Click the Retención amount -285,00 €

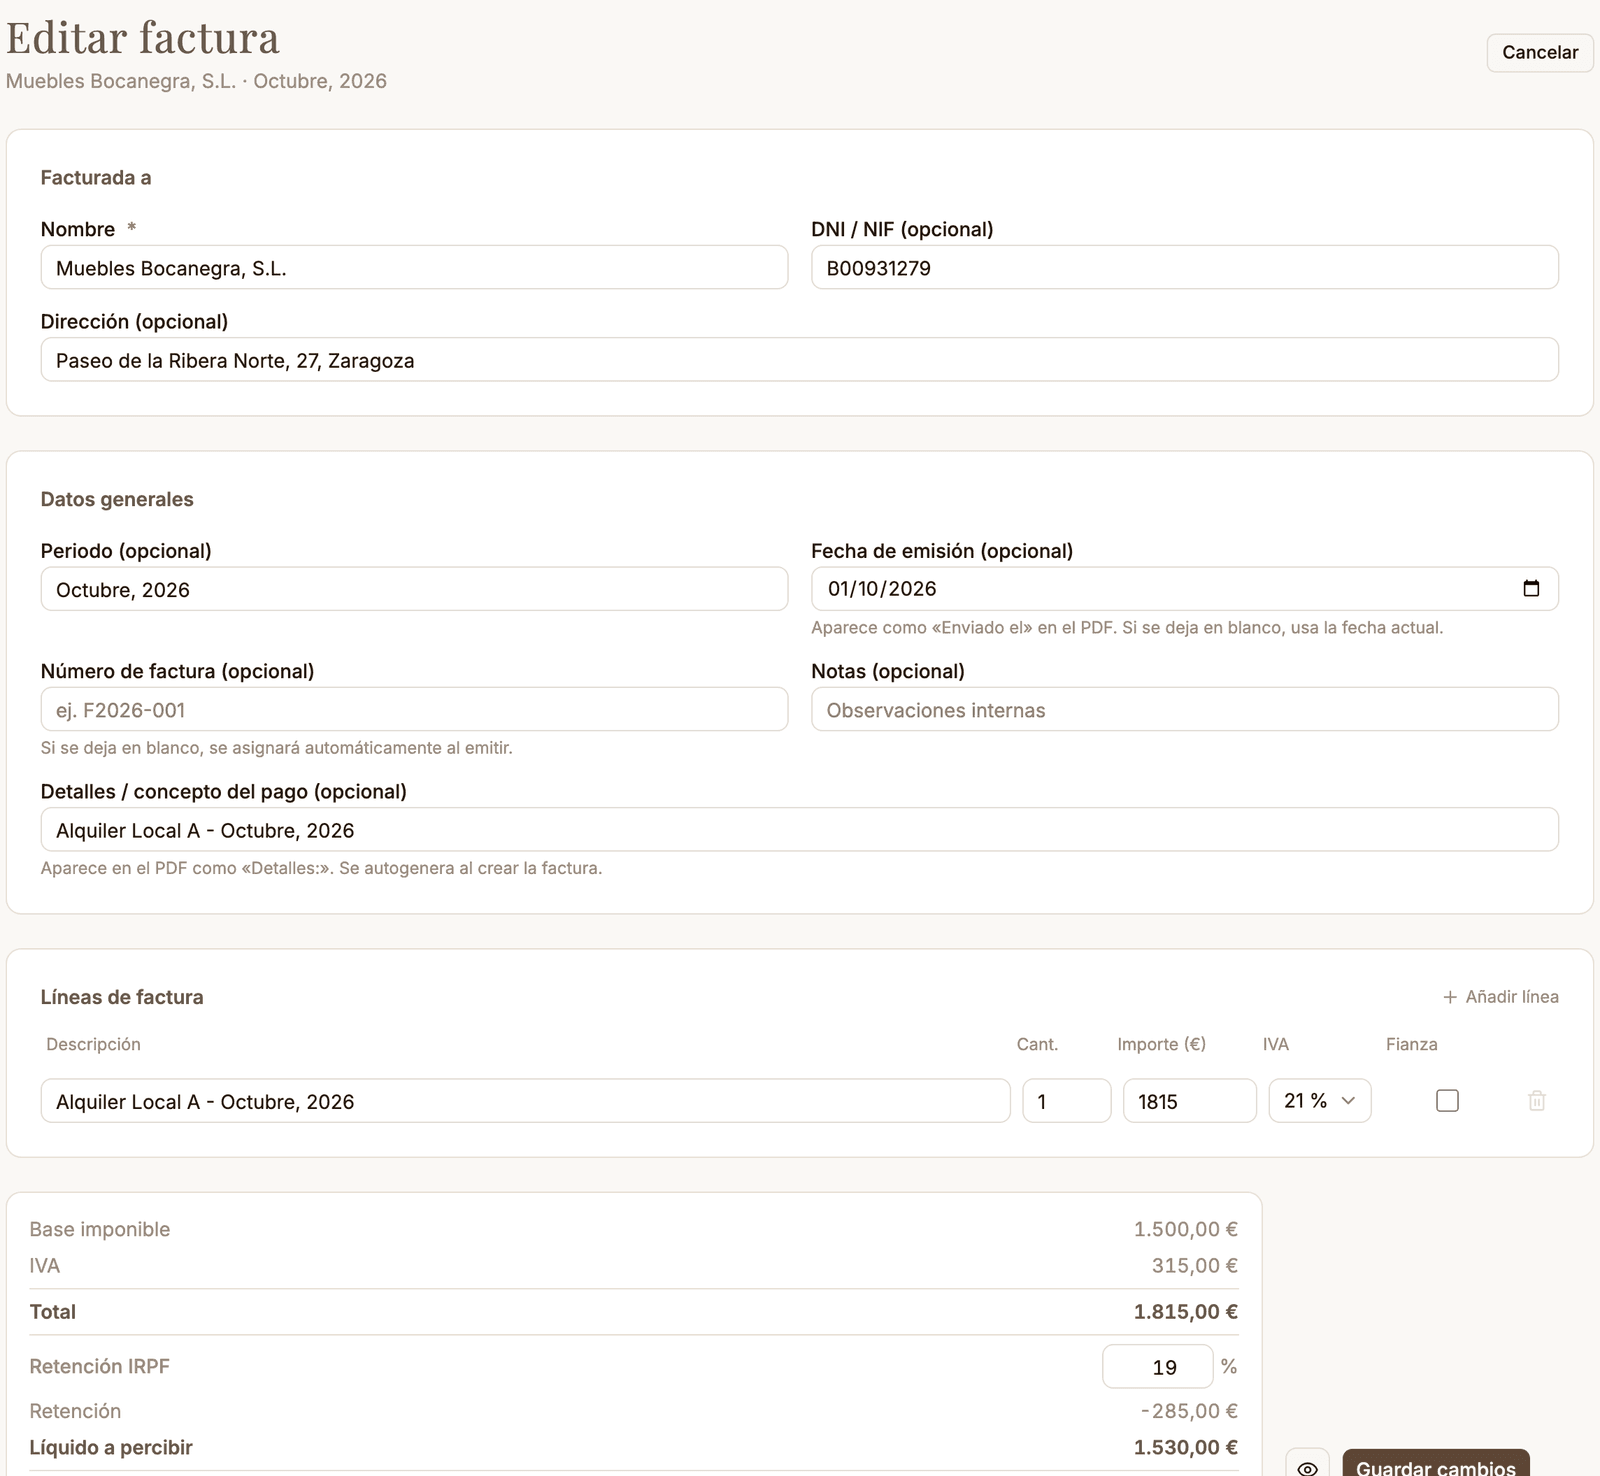click(x=1189, y=1411)
